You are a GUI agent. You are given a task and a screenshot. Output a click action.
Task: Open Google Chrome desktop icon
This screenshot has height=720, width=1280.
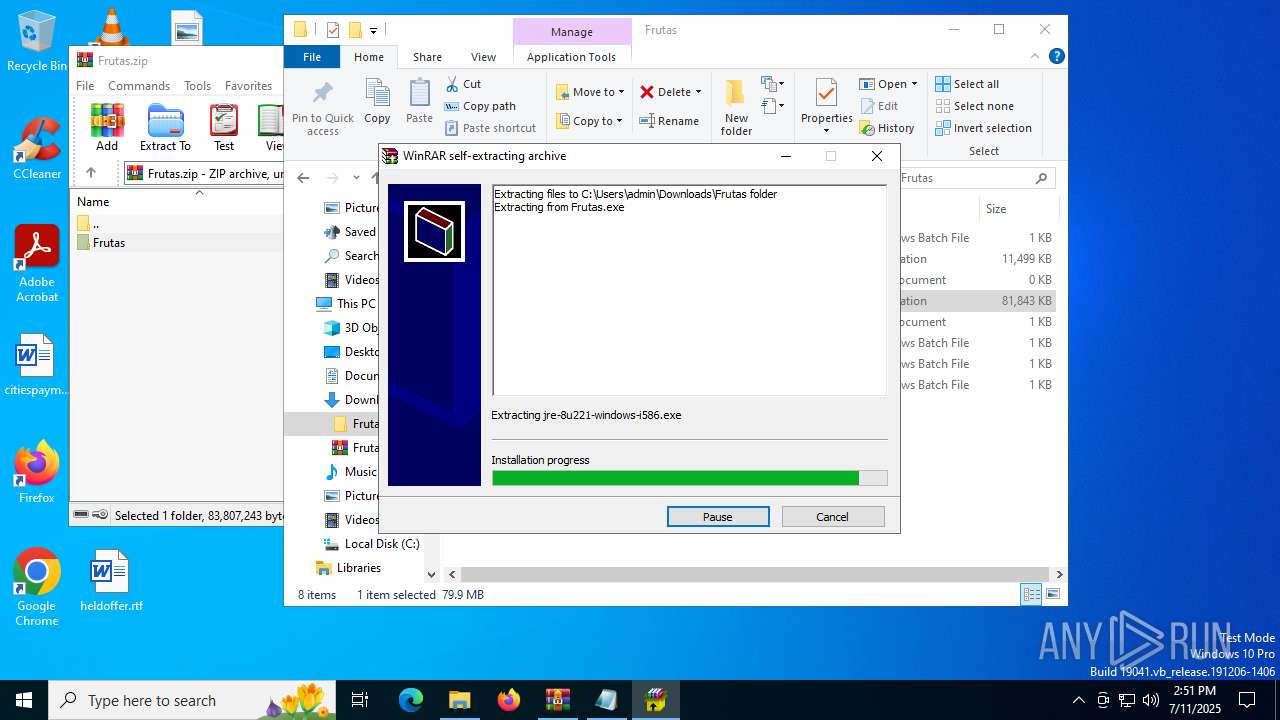(37, 587)
